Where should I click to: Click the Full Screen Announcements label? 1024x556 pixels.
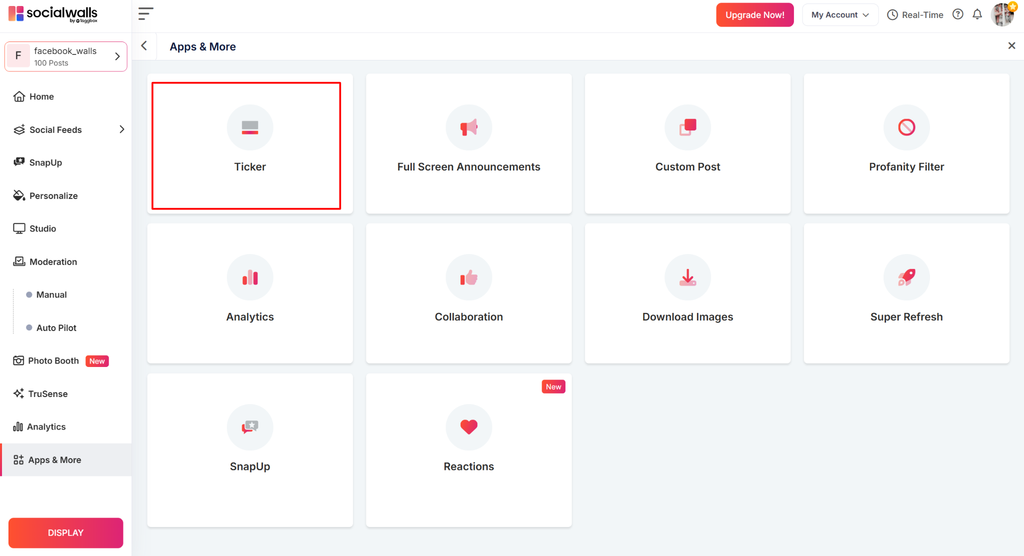(x=469, y=167)
